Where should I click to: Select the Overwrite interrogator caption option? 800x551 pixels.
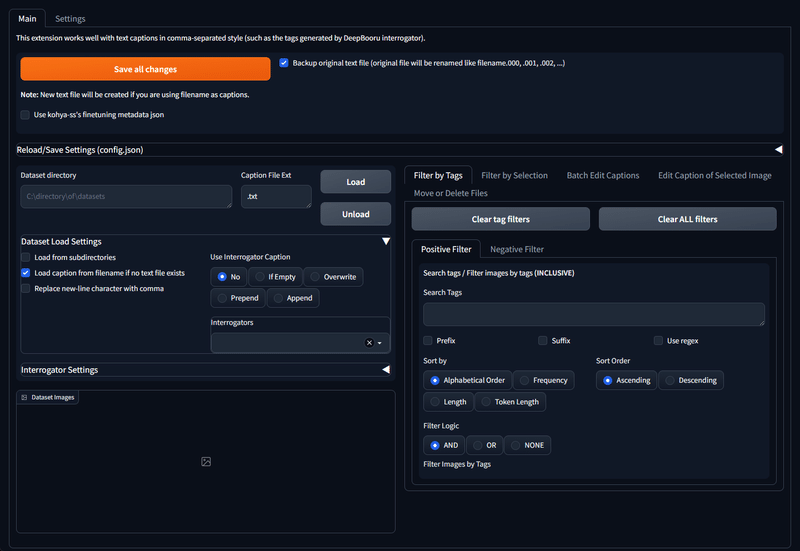click(334, 277)
